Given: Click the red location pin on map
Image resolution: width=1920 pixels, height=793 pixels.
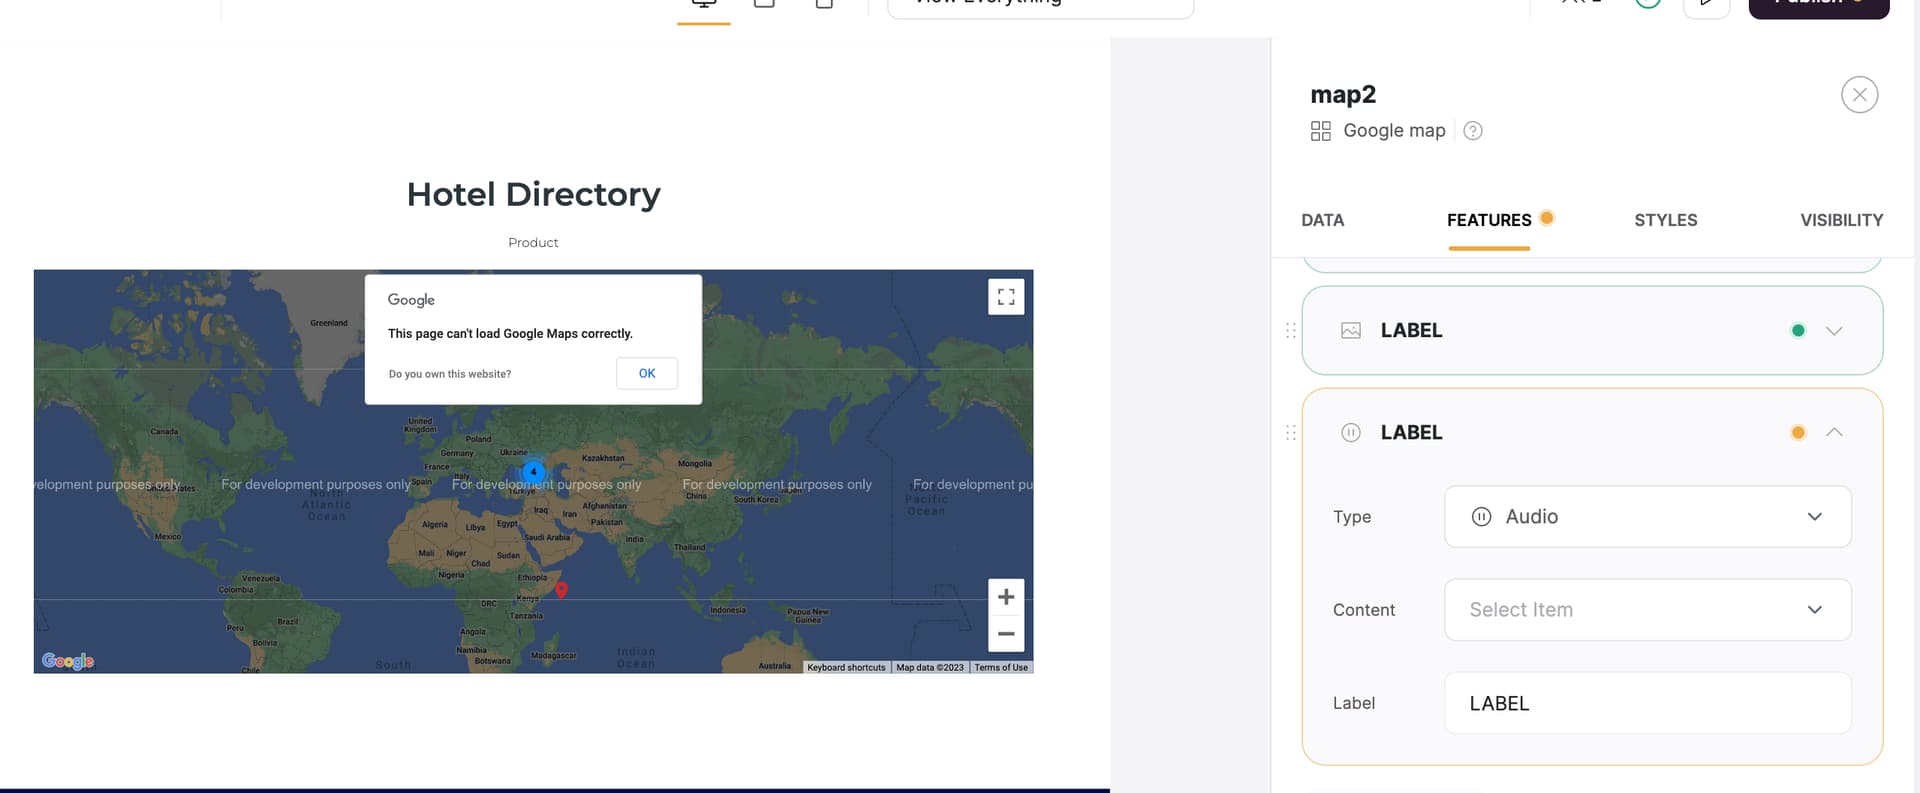Looking at the screenshot, I should [x=562, y=590].
